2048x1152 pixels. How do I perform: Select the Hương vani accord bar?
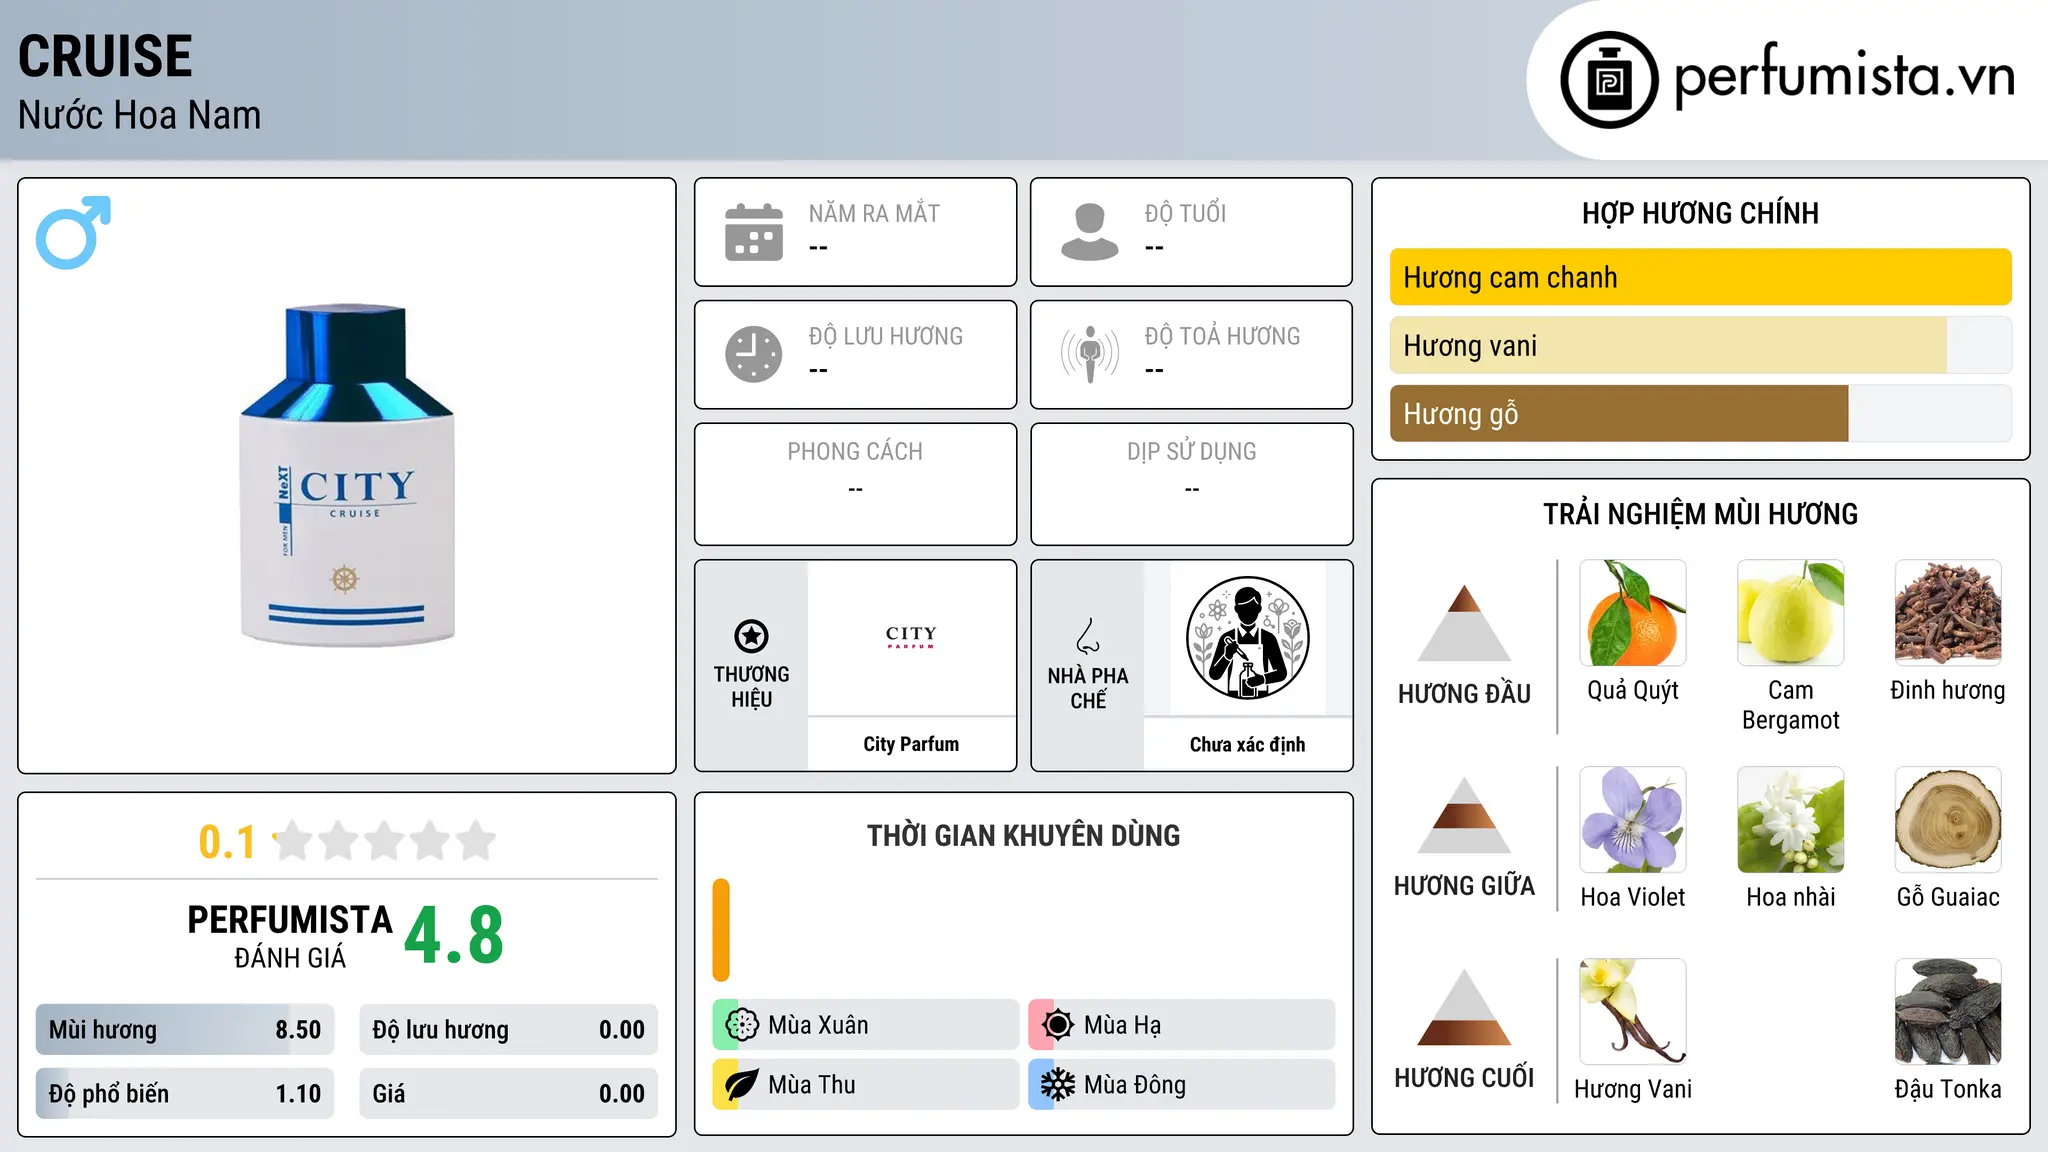pos(1701,345)
